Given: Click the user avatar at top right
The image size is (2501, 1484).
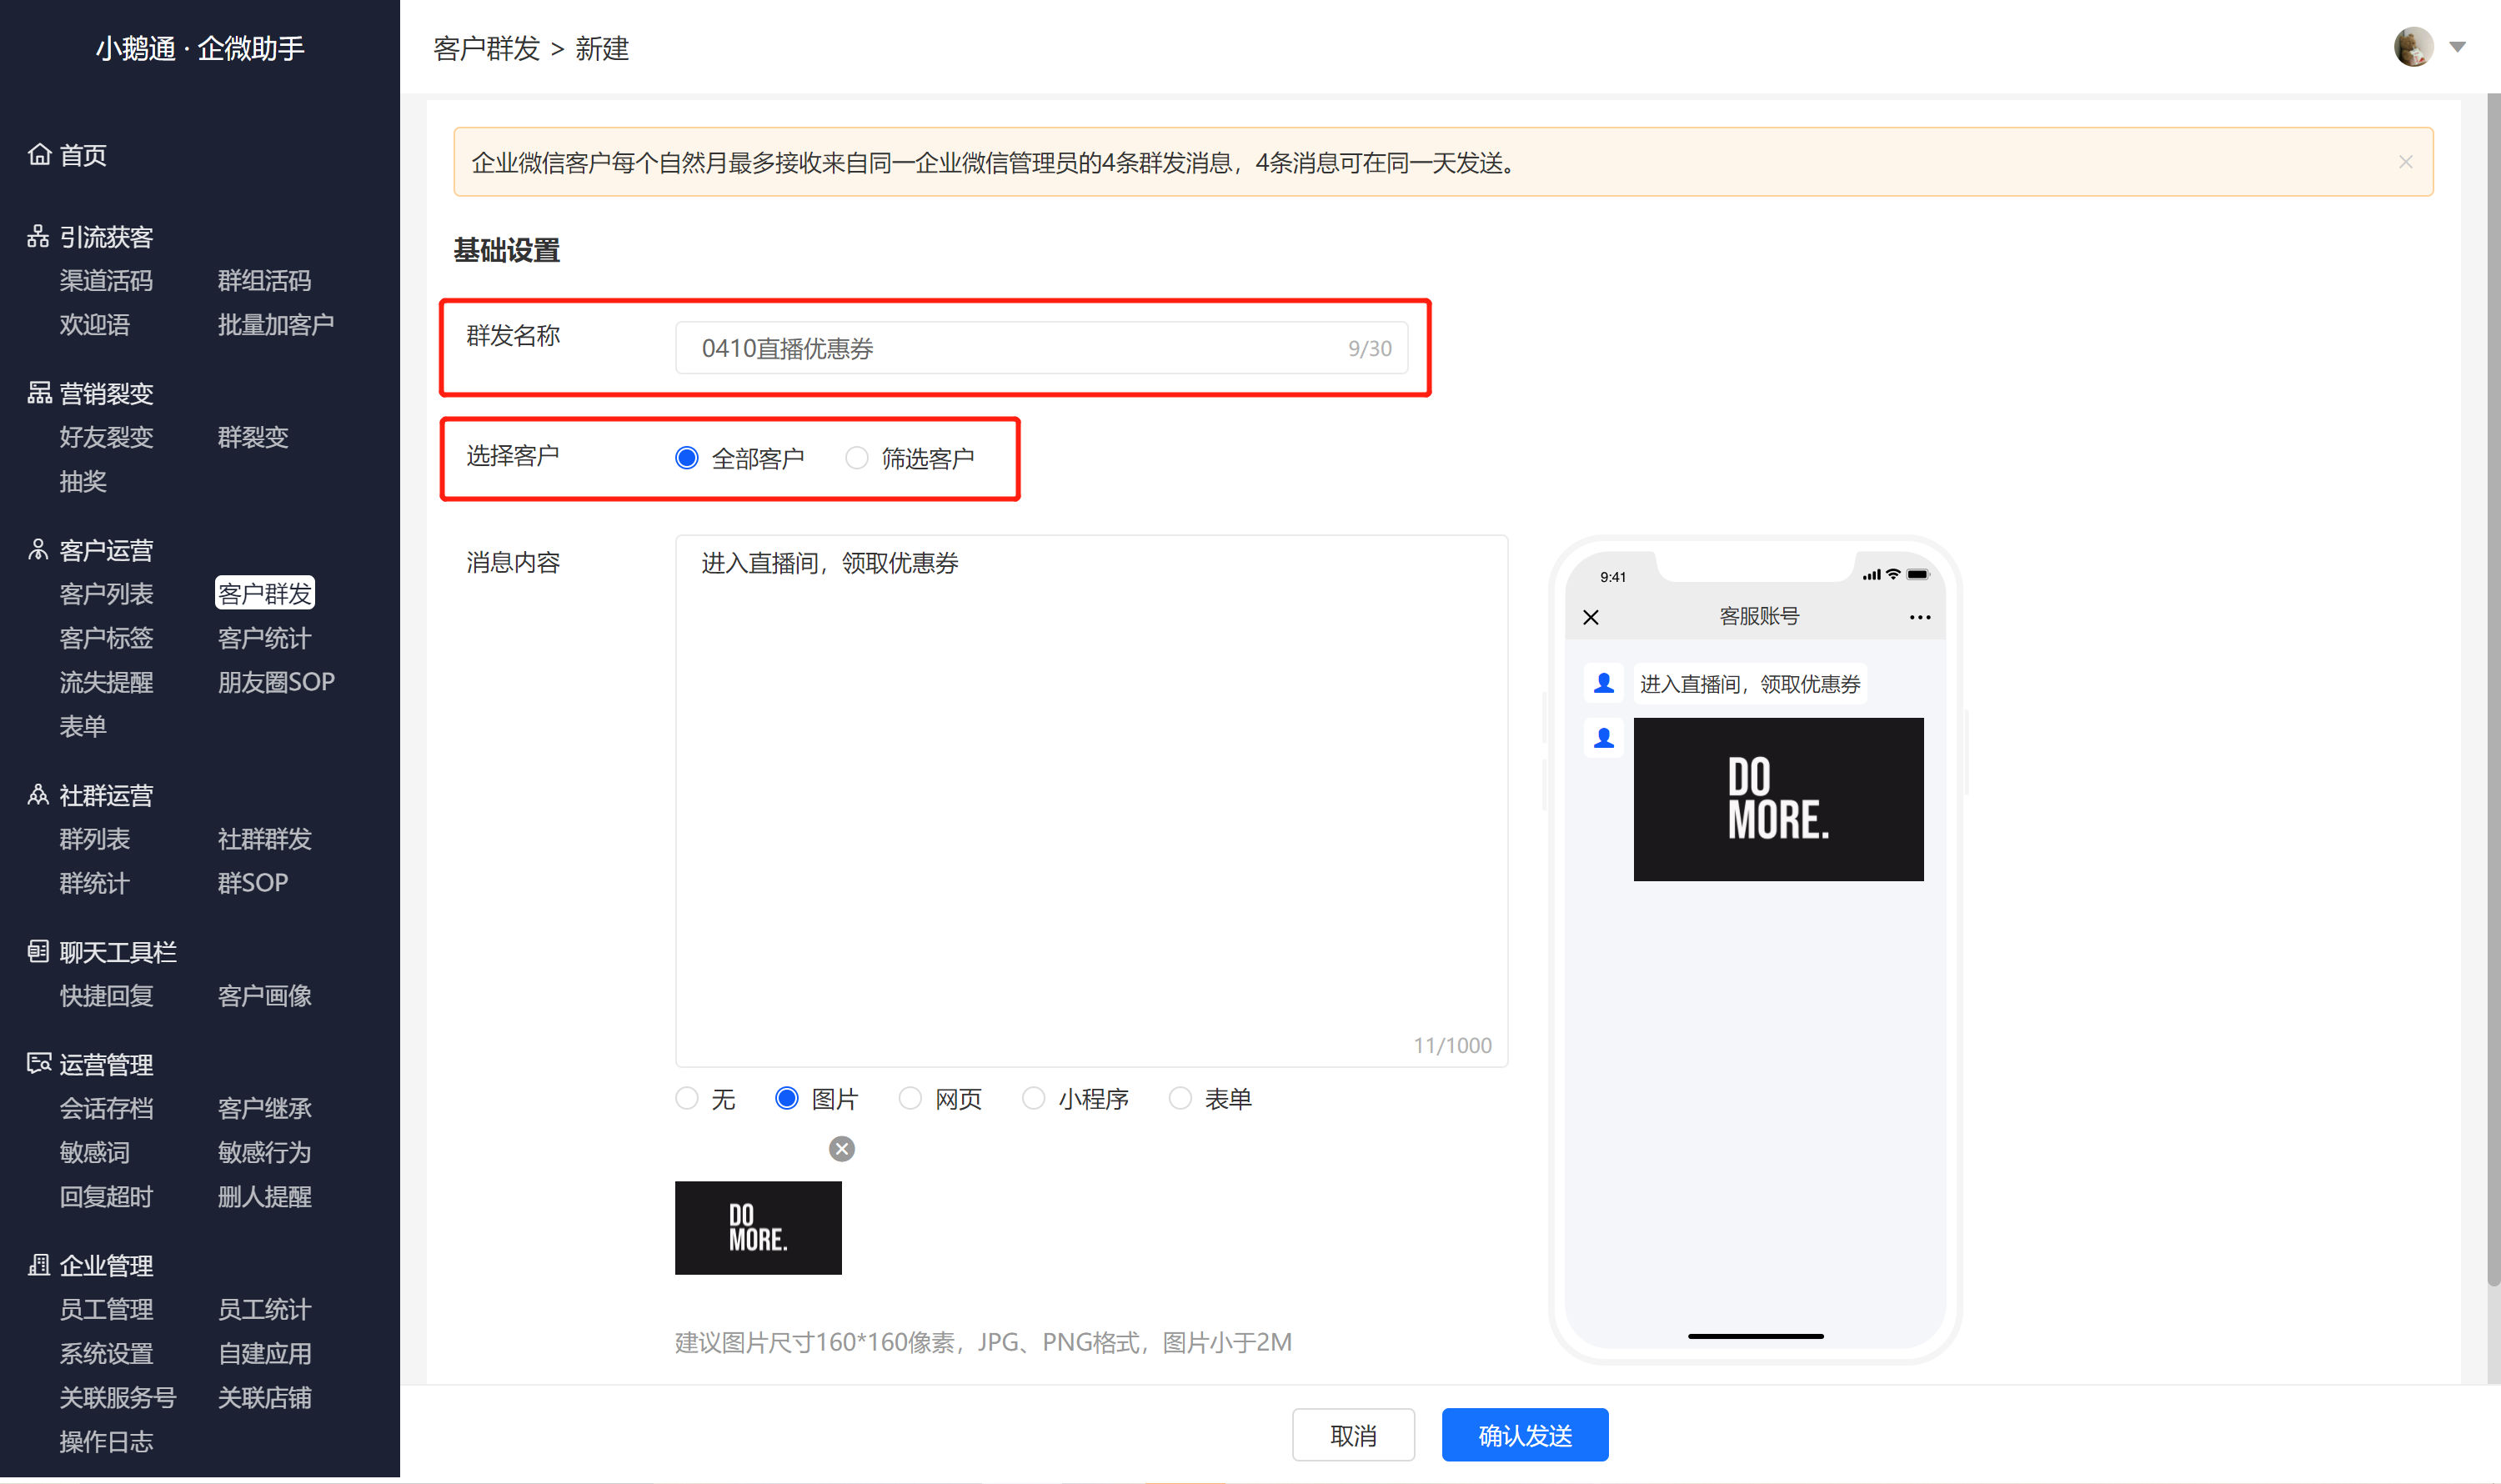Looking at the screenshot, I should 2413,47.
